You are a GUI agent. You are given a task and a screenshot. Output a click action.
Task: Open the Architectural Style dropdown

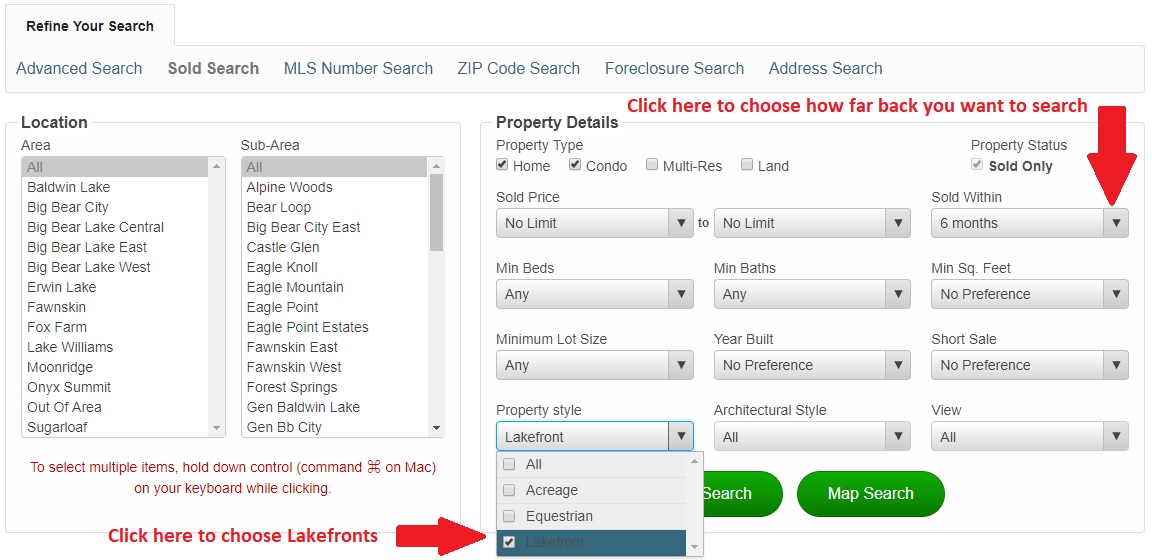(x=811, y=436)
